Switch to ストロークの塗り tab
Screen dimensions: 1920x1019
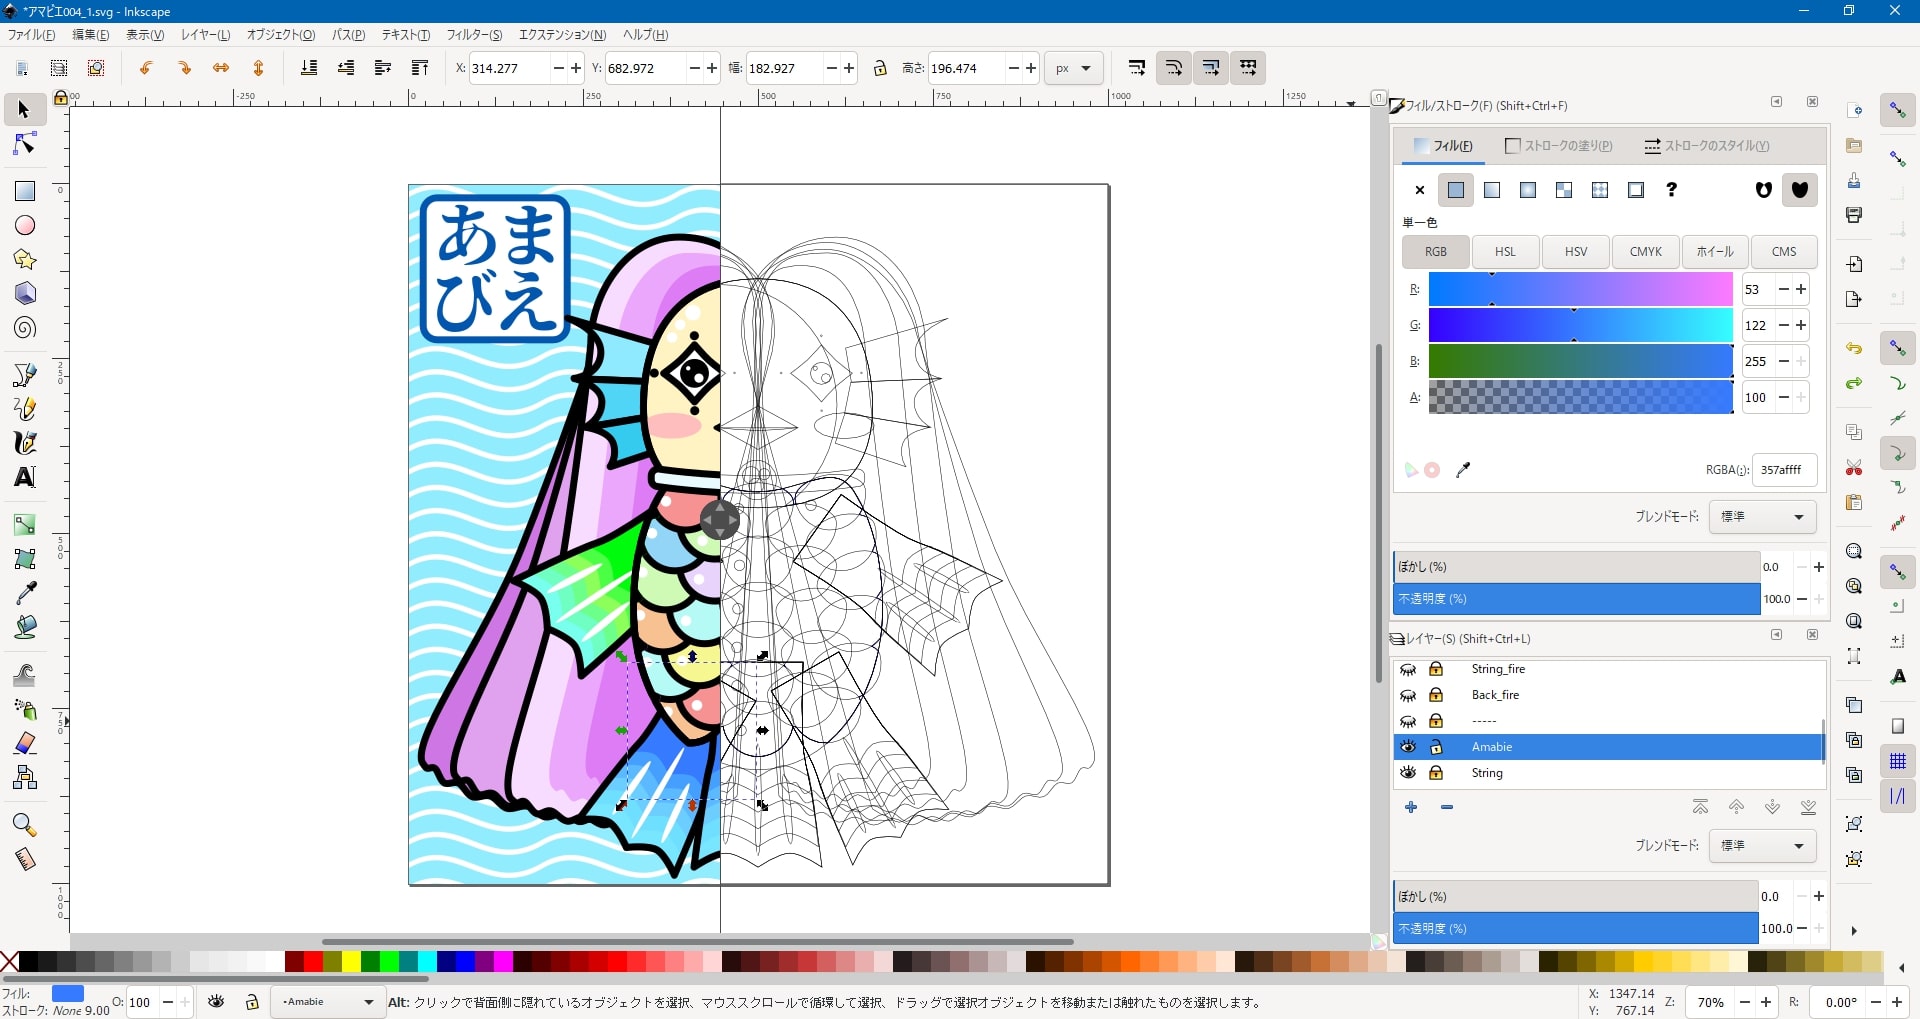tap(1559, 146)
